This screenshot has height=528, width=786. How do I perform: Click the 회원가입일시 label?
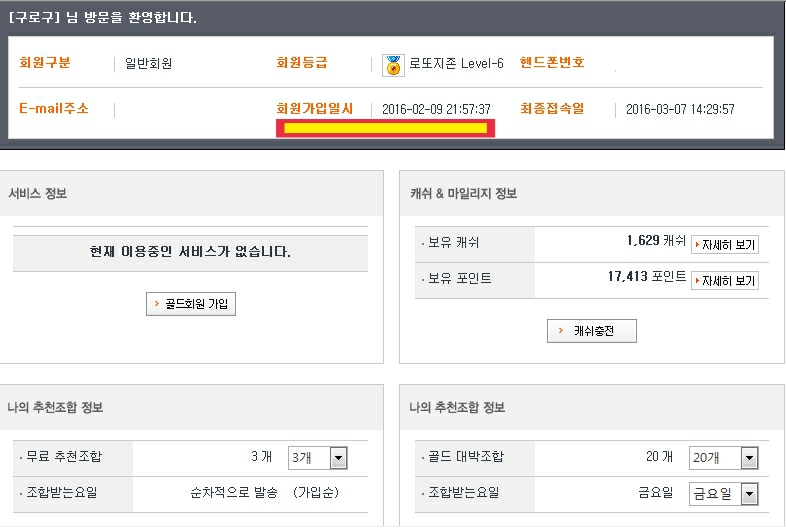[x=314, y=109]
